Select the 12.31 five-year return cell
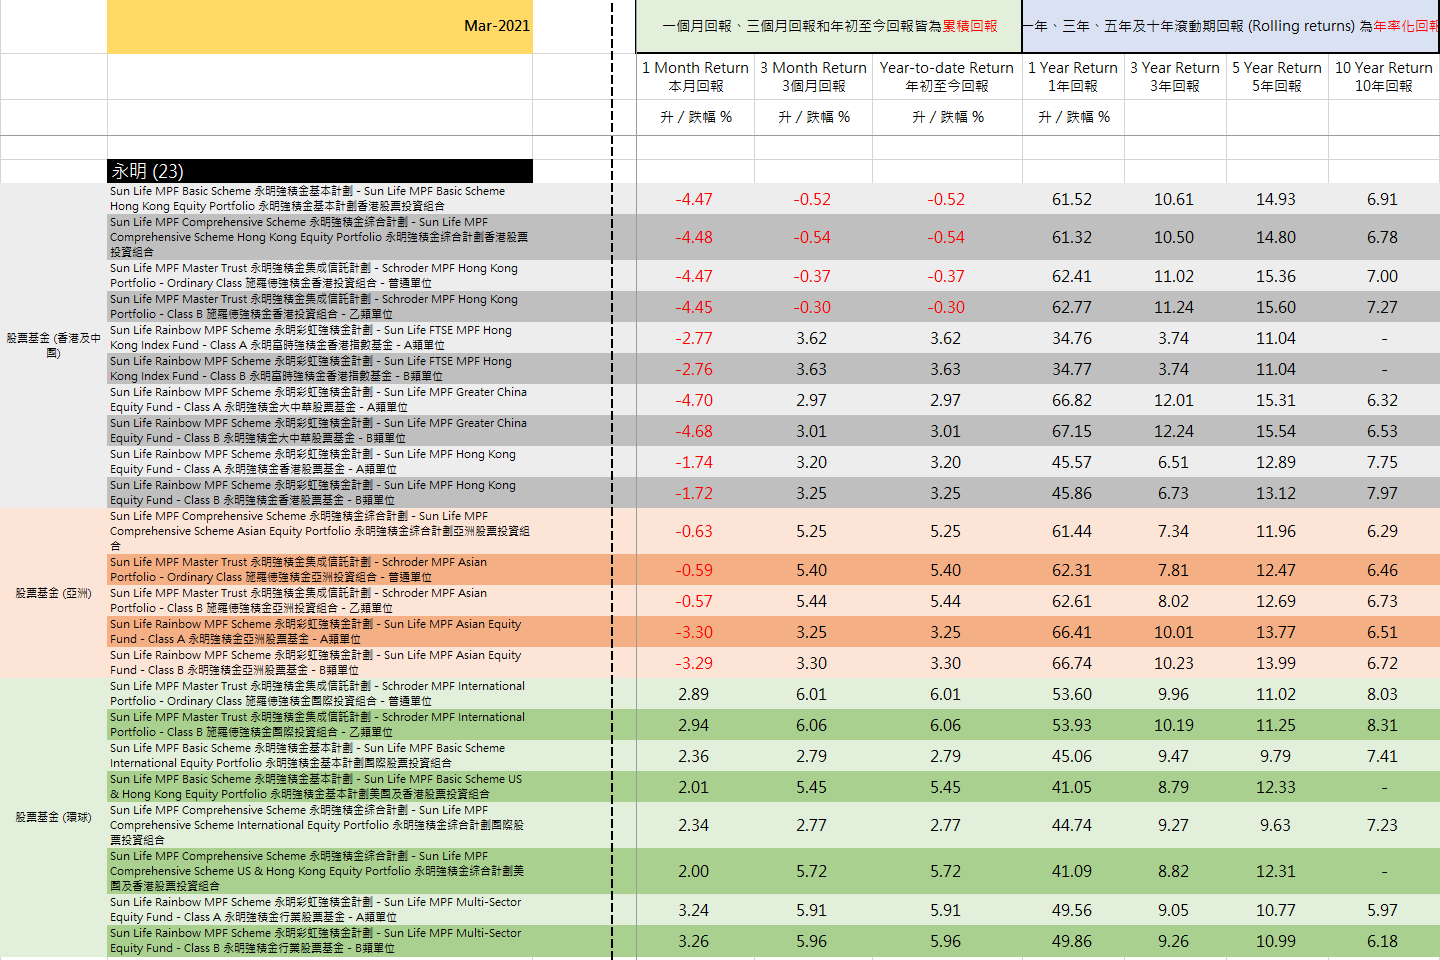1440x960 pixels. (1276, 871)
